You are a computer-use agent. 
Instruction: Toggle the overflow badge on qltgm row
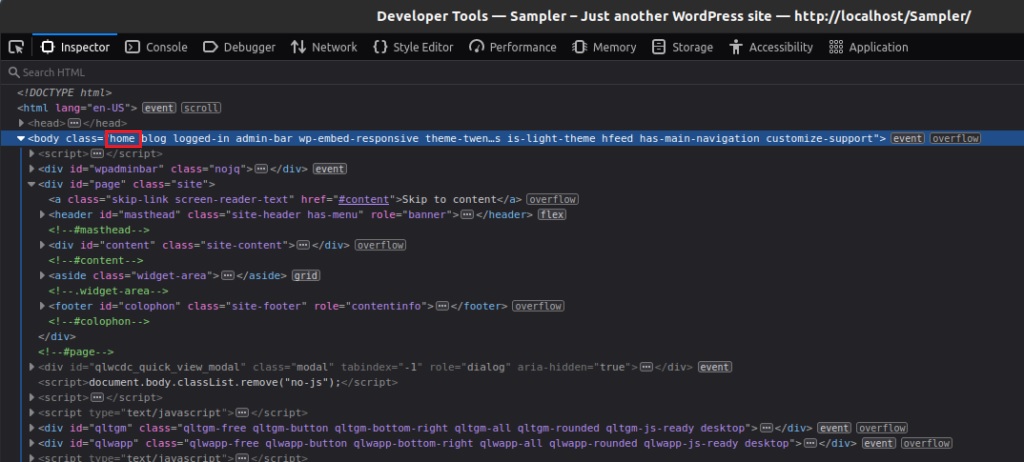[x=882, y=428]
